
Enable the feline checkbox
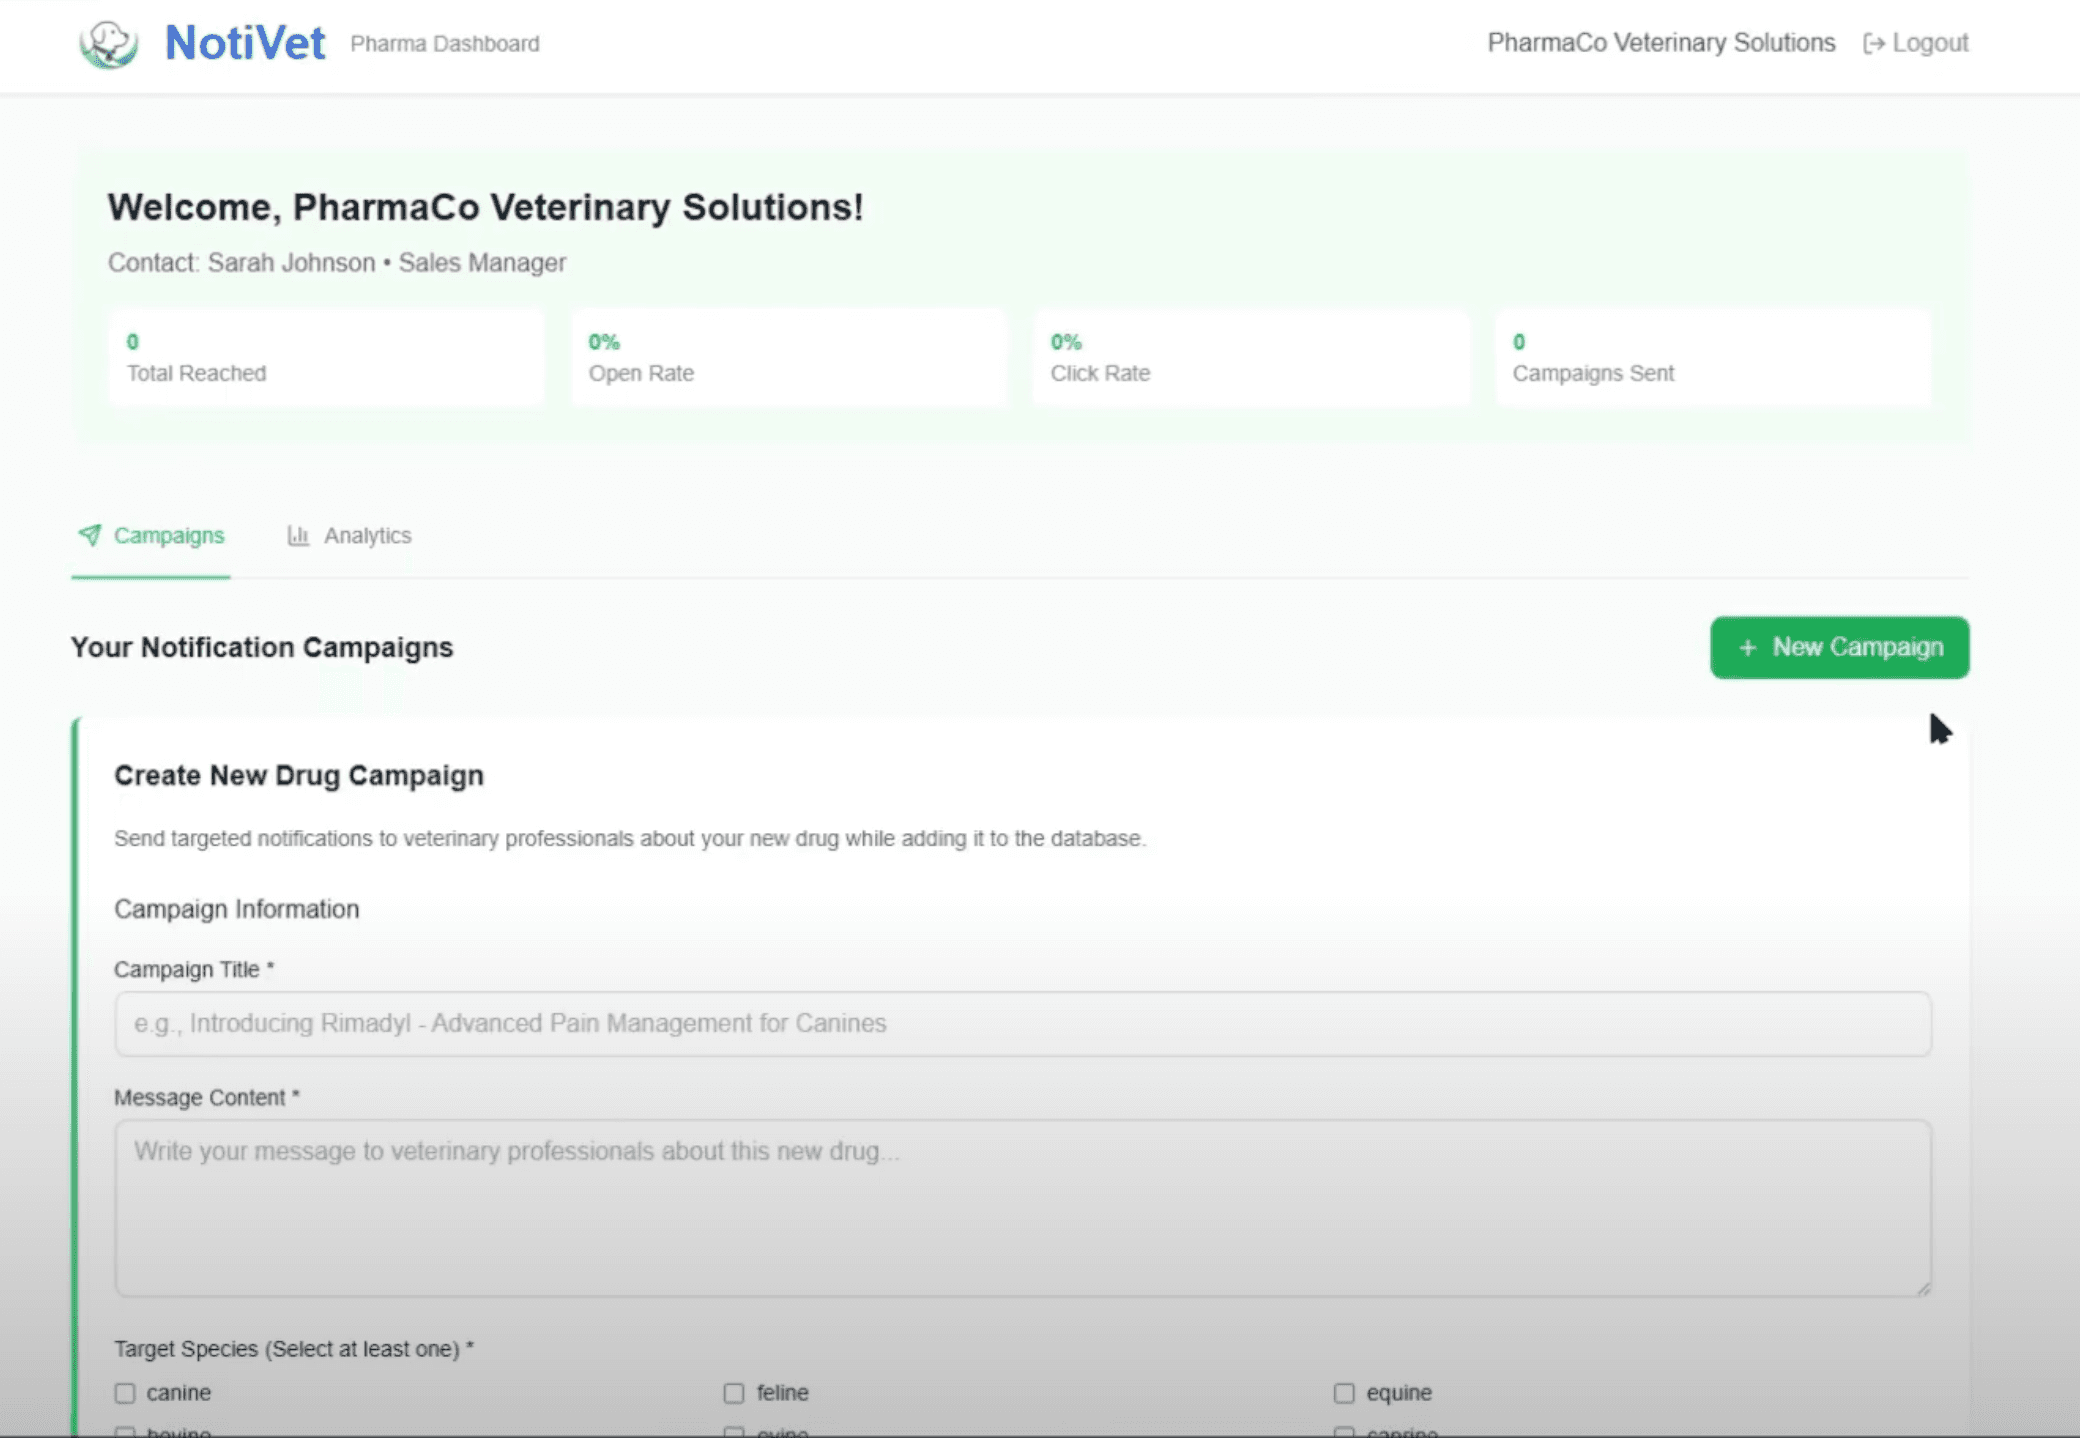(735, 1392)
